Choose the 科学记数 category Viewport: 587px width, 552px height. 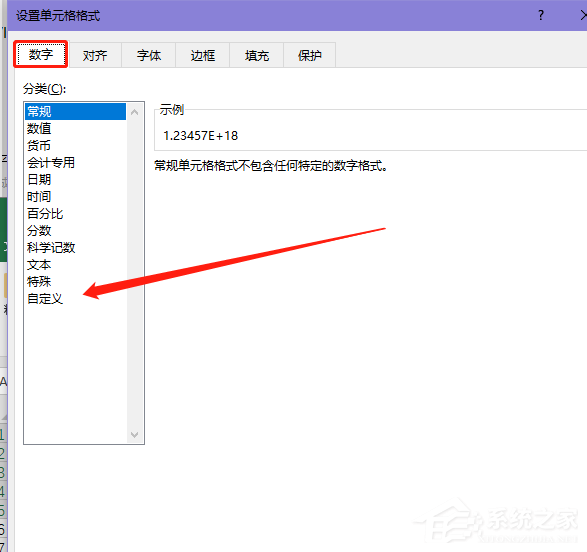(75, 247)
